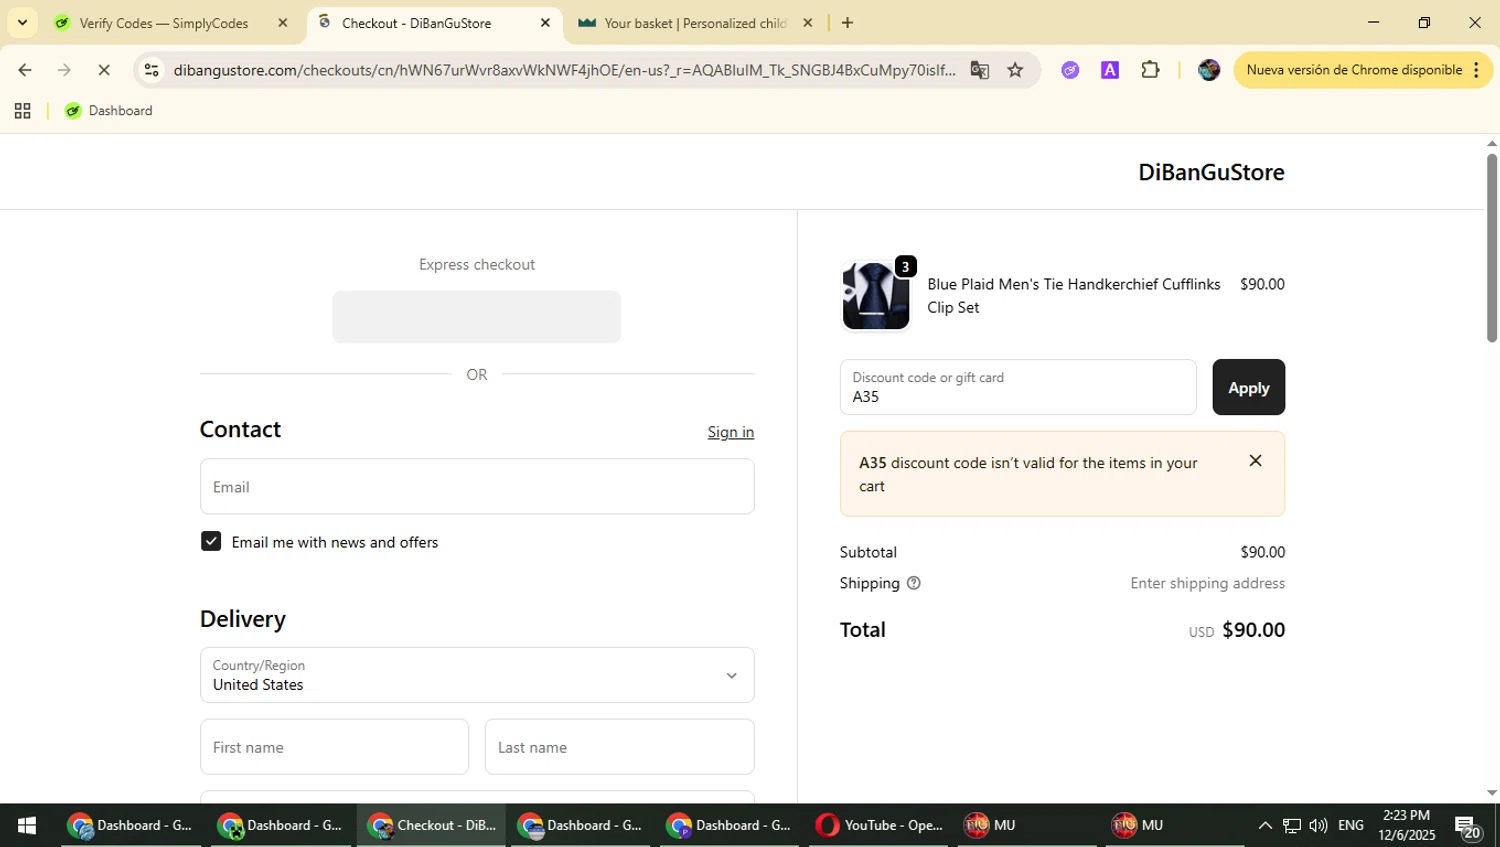Viewport: 1500px width, 847px height.
Task: Open the apps grid in bookmarks bar
Action: click(x=22, y=111)
